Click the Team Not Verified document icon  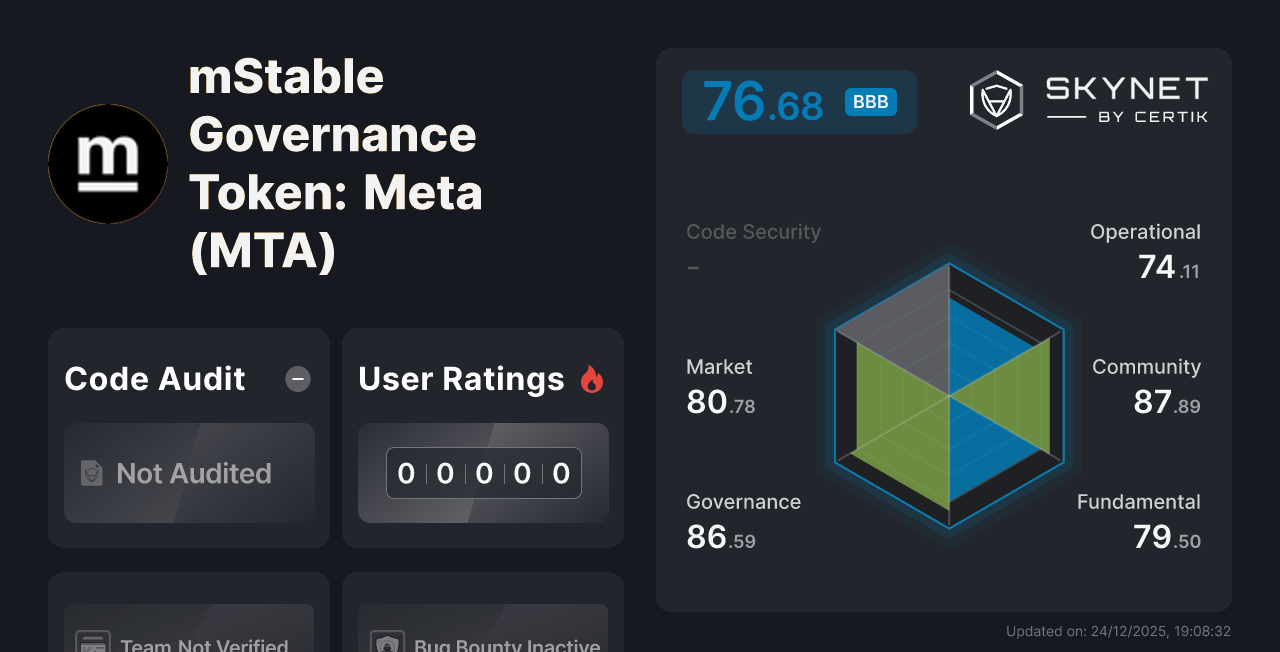click(93, 644)
